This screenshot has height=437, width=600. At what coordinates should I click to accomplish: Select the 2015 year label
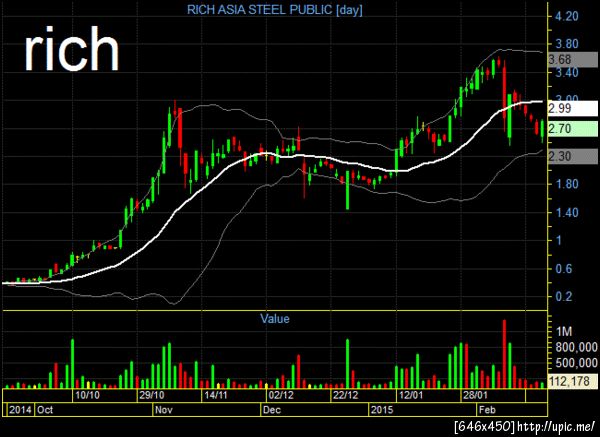tap(382, 410)
